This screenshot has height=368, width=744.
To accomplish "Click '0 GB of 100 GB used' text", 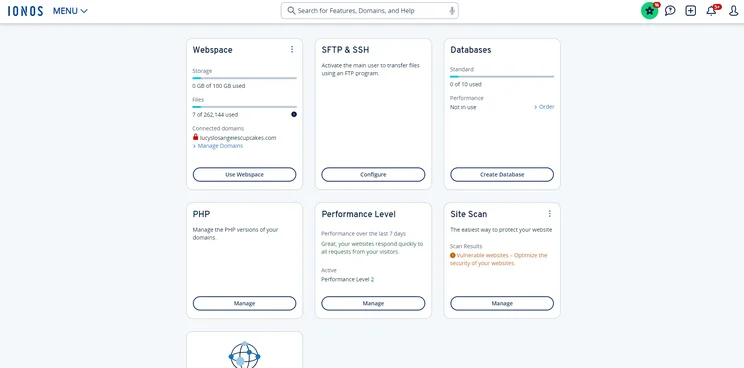I will 219,86.
